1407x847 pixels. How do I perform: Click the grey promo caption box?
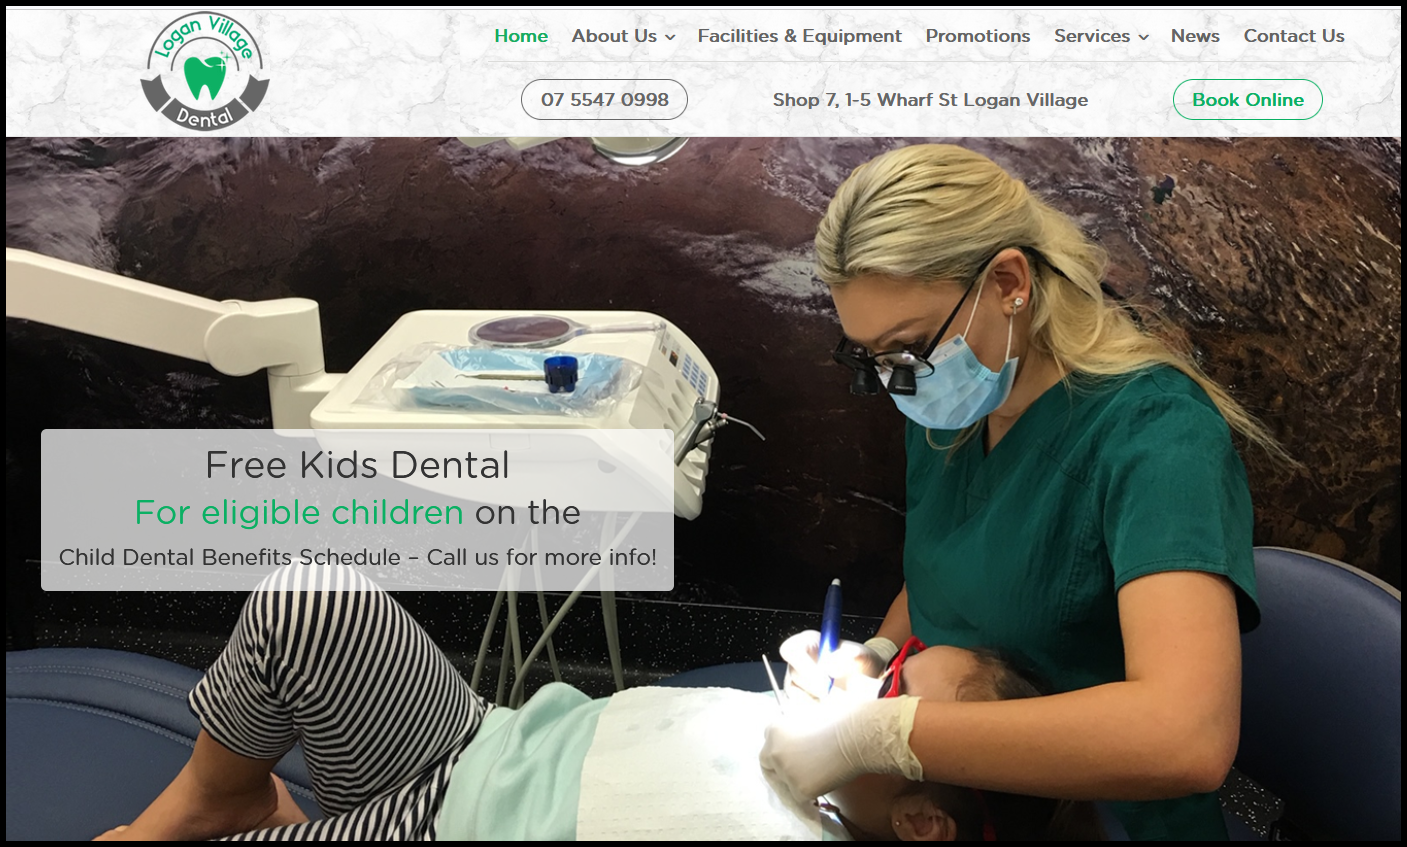coord(357,510)
